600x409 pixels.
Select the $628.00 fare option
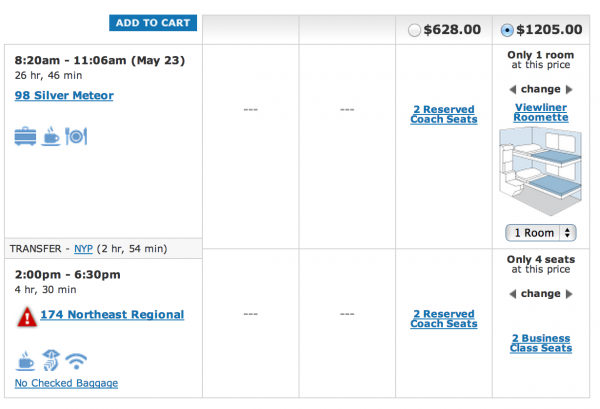point(414,30)
